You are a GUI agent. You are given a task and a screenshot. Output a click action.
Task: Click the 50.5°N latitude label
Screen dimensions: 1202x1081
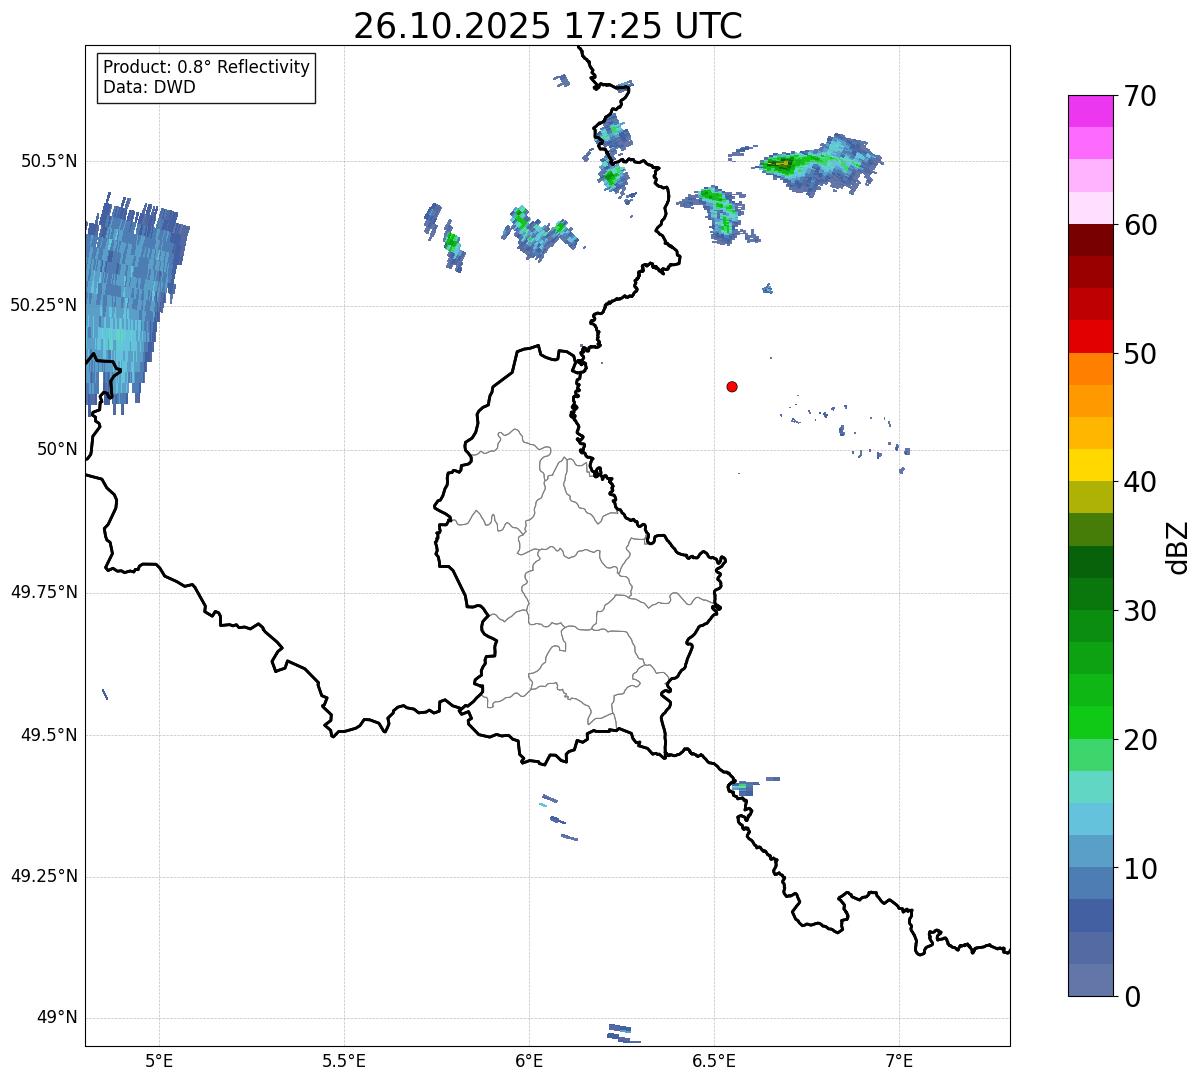48,161
